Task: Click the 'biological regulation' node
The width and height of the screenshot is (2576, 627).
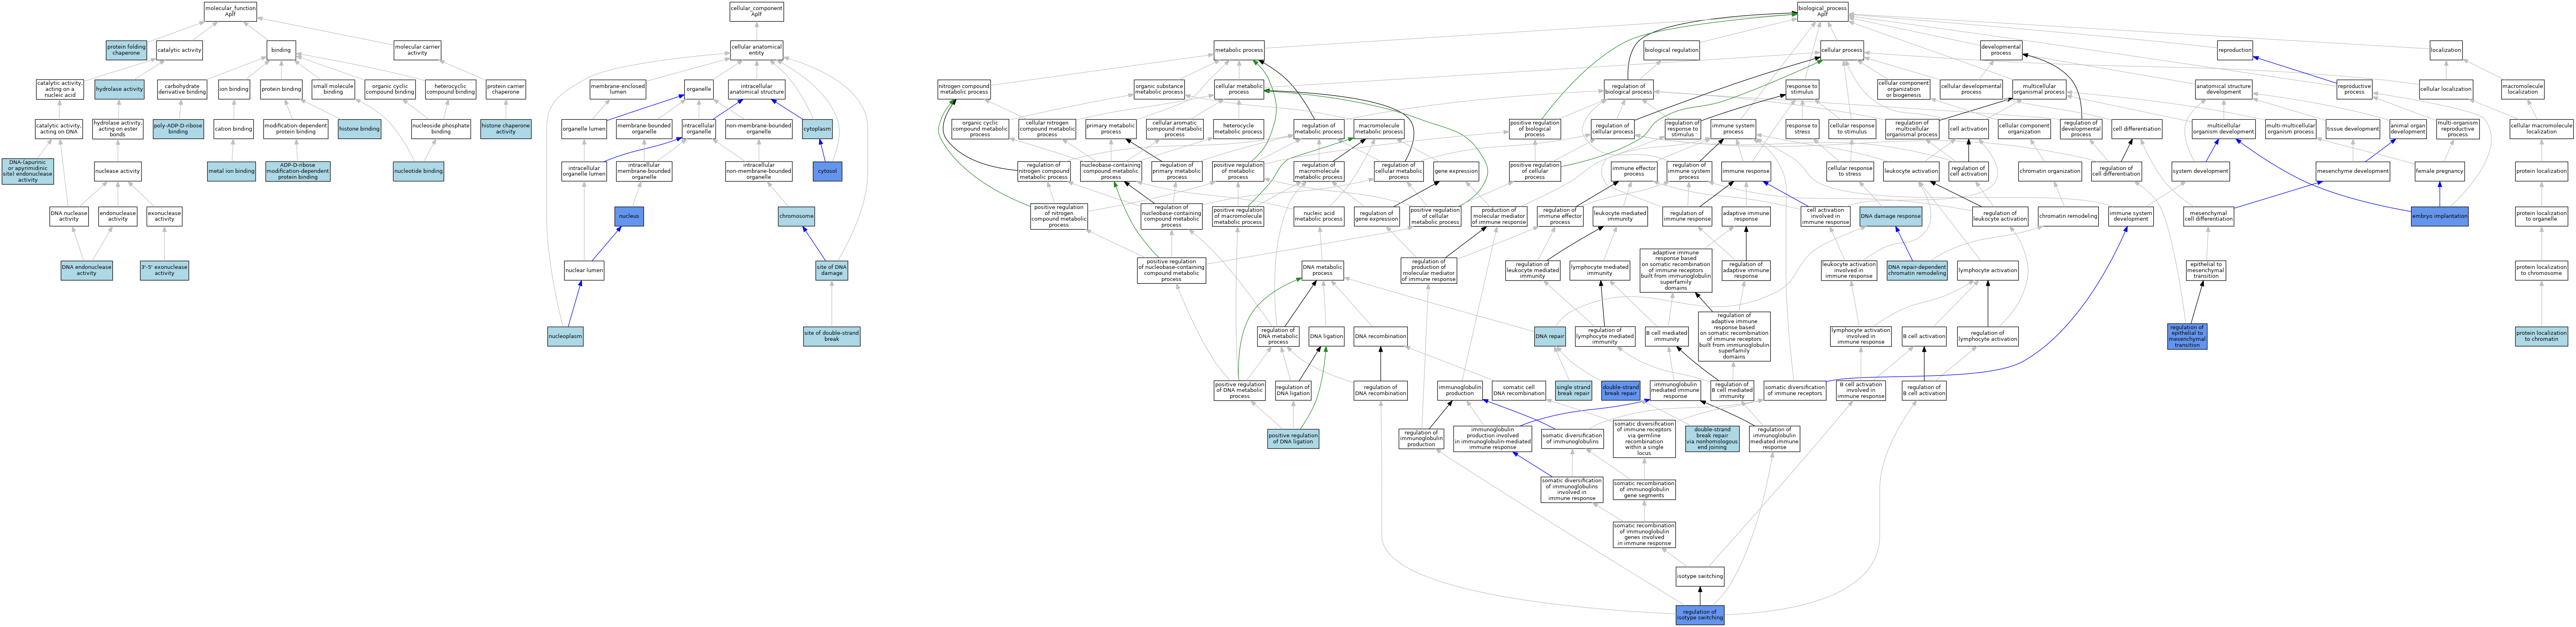Action: pyautogui.click(x=1671, y=49)
